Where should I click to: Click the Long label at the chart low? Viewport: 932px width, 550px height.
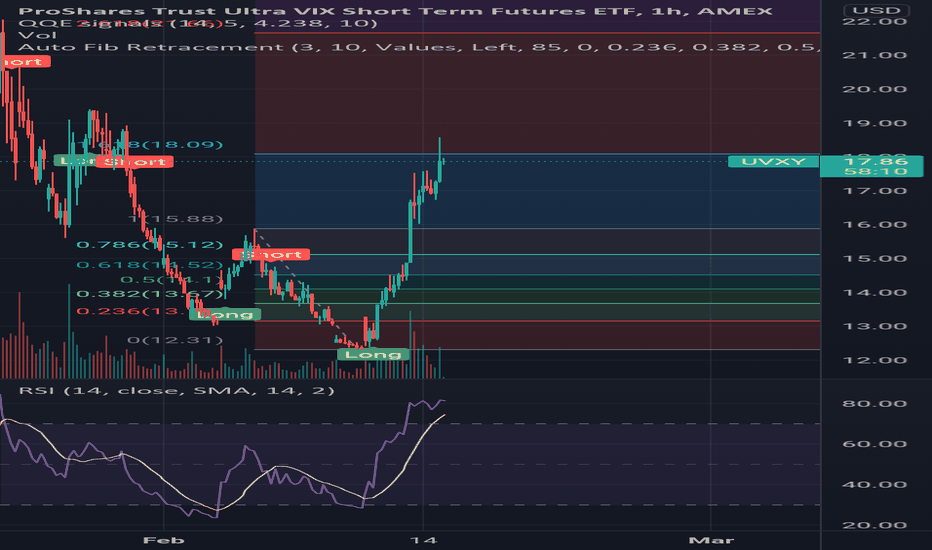tap(373, 354)
